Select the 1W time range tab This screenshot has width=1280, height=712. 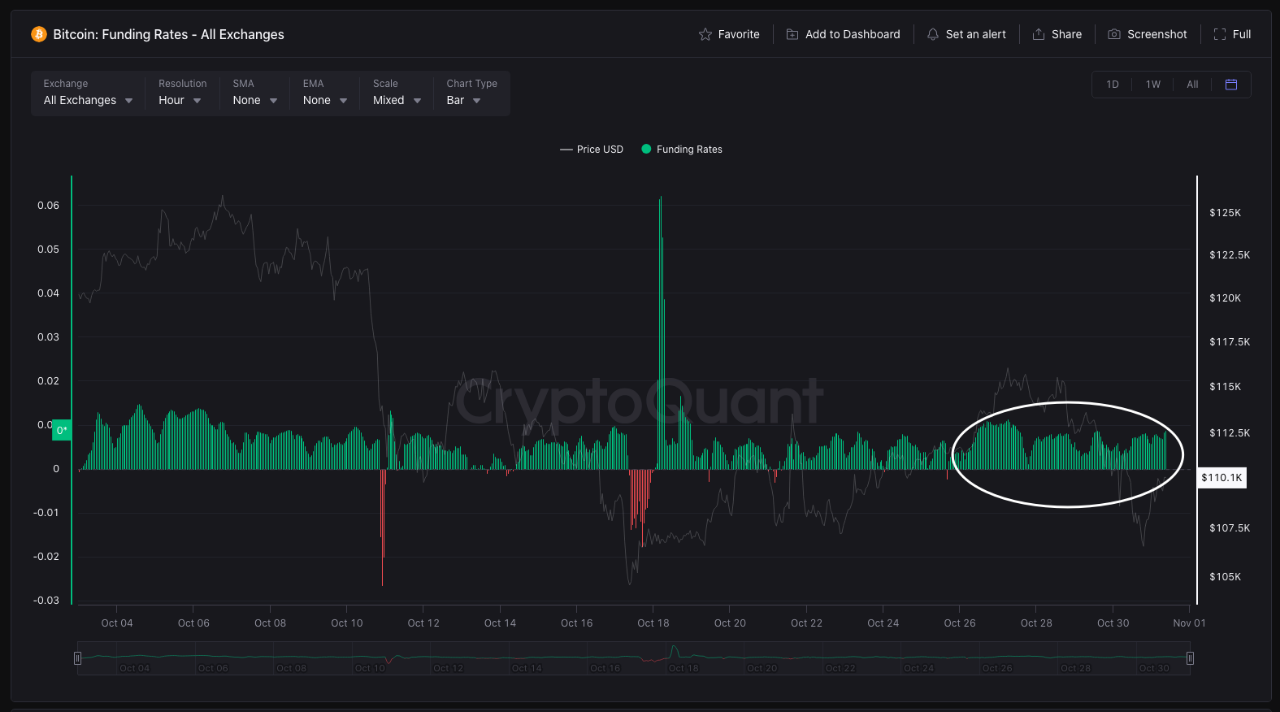[1153, 84]
